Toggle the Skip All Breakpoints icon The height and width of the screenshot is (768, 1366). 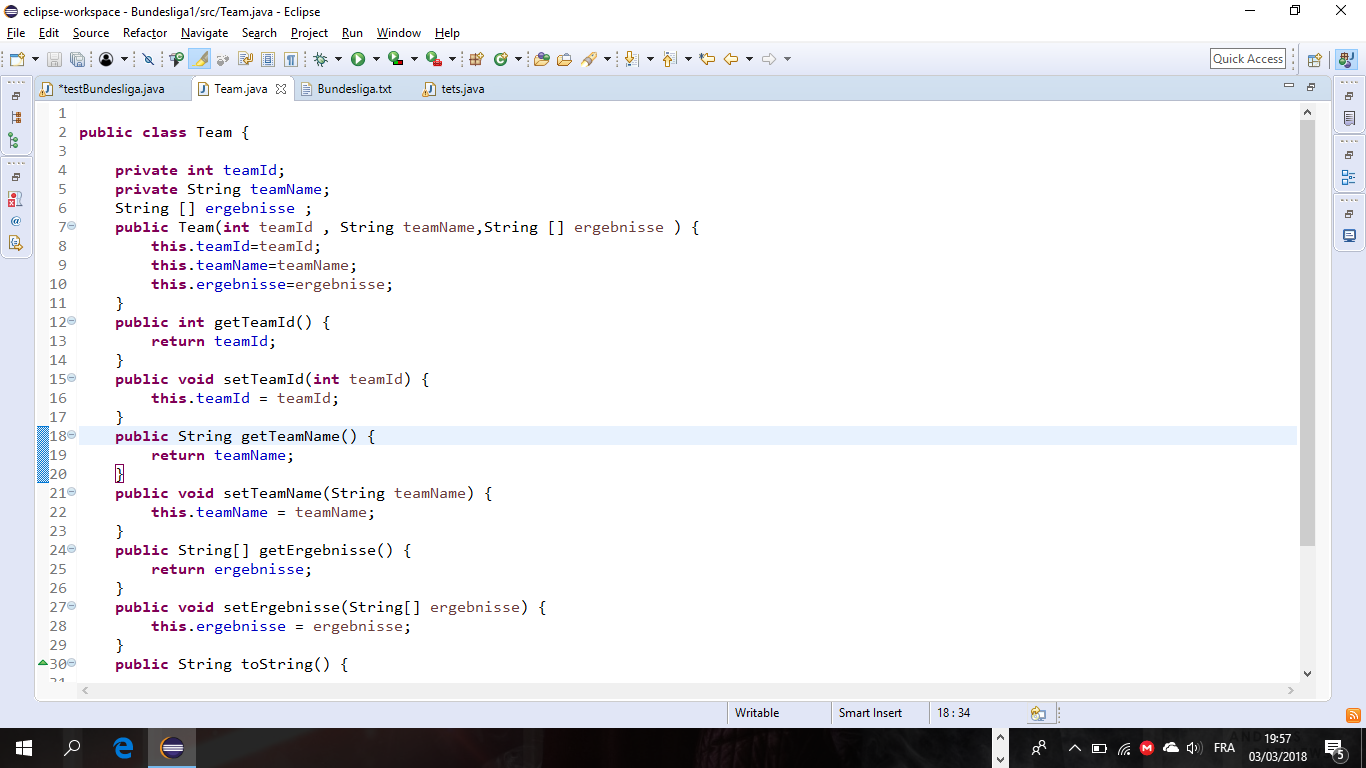point(149,59)
